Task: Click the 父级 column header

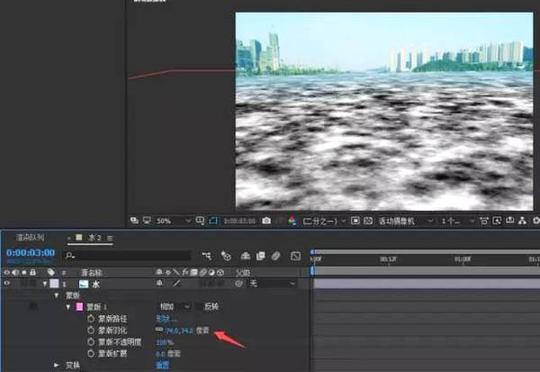Action: 243,273
